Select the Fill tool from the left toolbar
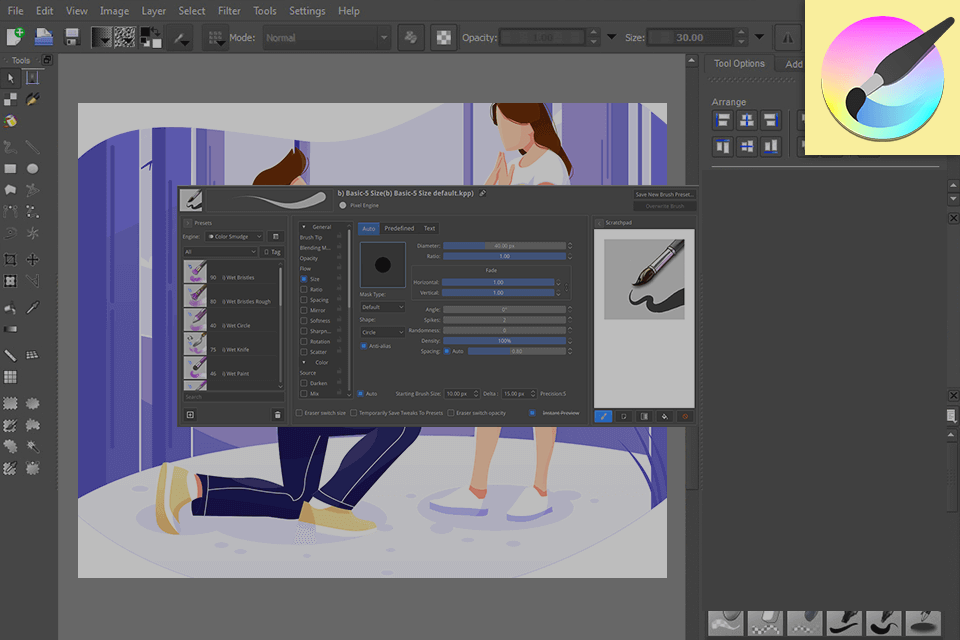960x640 pixels. [x=12, y=308]
